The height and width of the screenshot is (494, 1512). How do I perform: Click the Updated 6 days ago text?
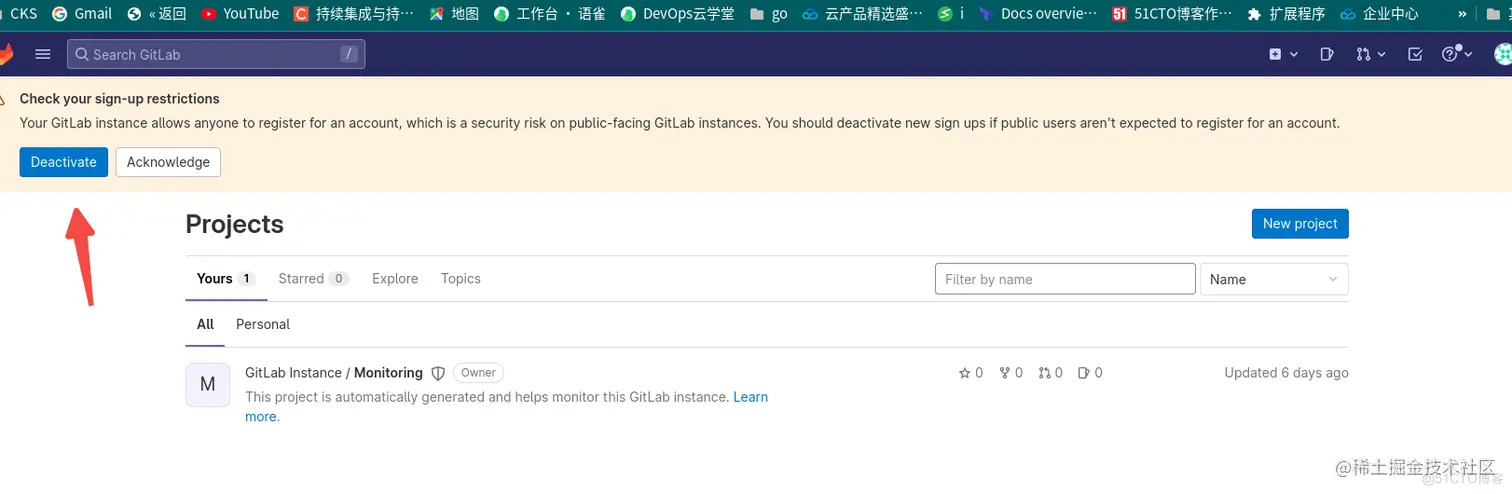(1286, 373)
